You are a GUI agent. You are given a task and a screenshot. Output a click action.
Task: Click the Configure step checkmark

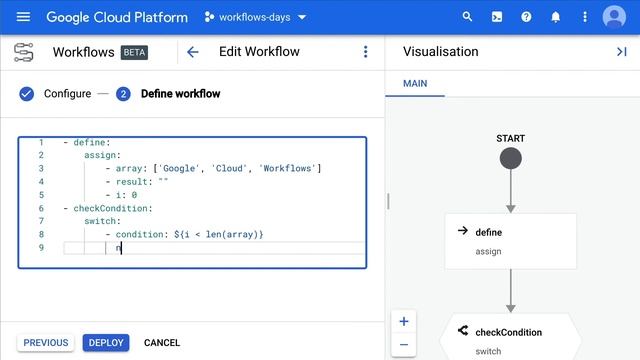(x=27, y=94)
